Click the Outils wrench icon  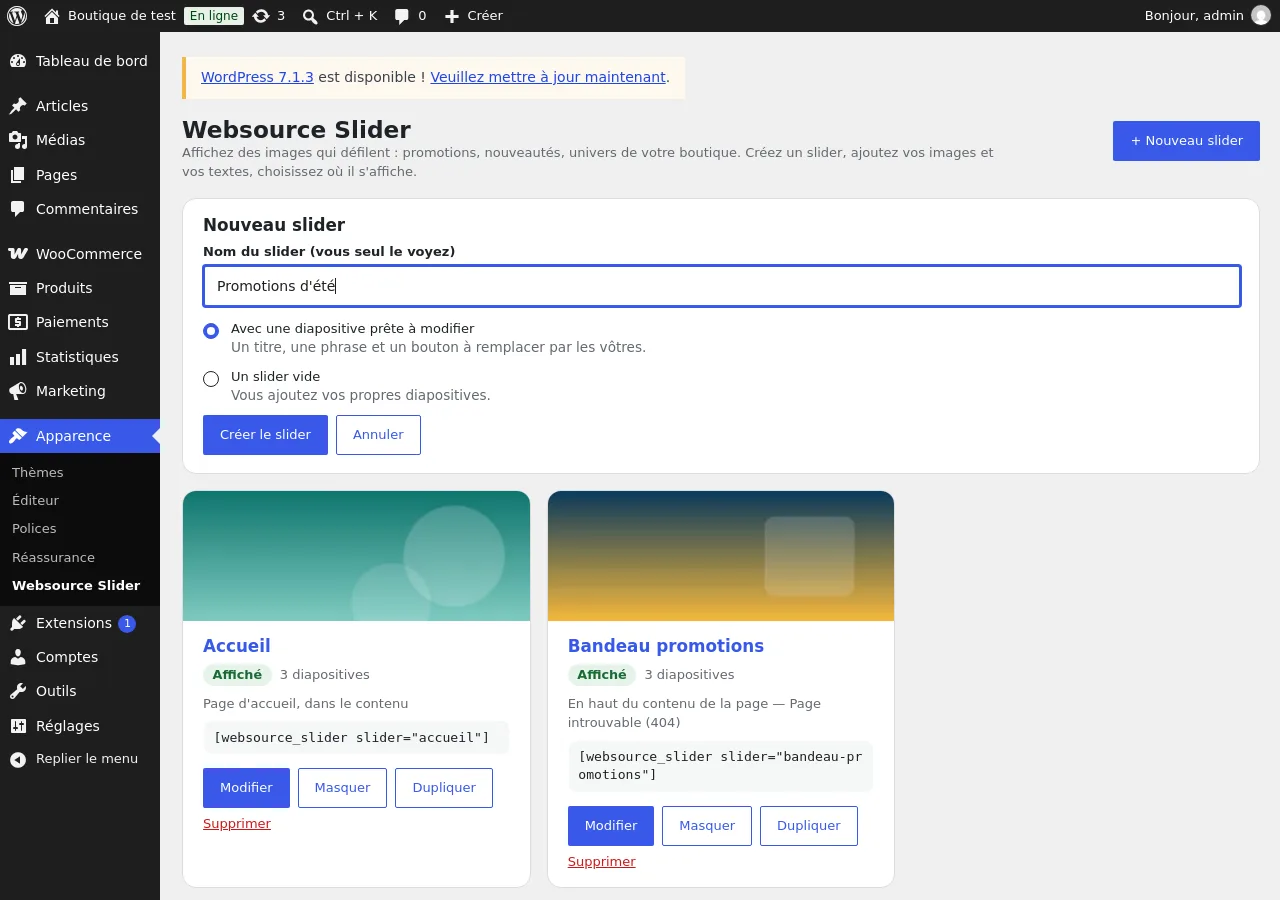click(x=18, y=691)
